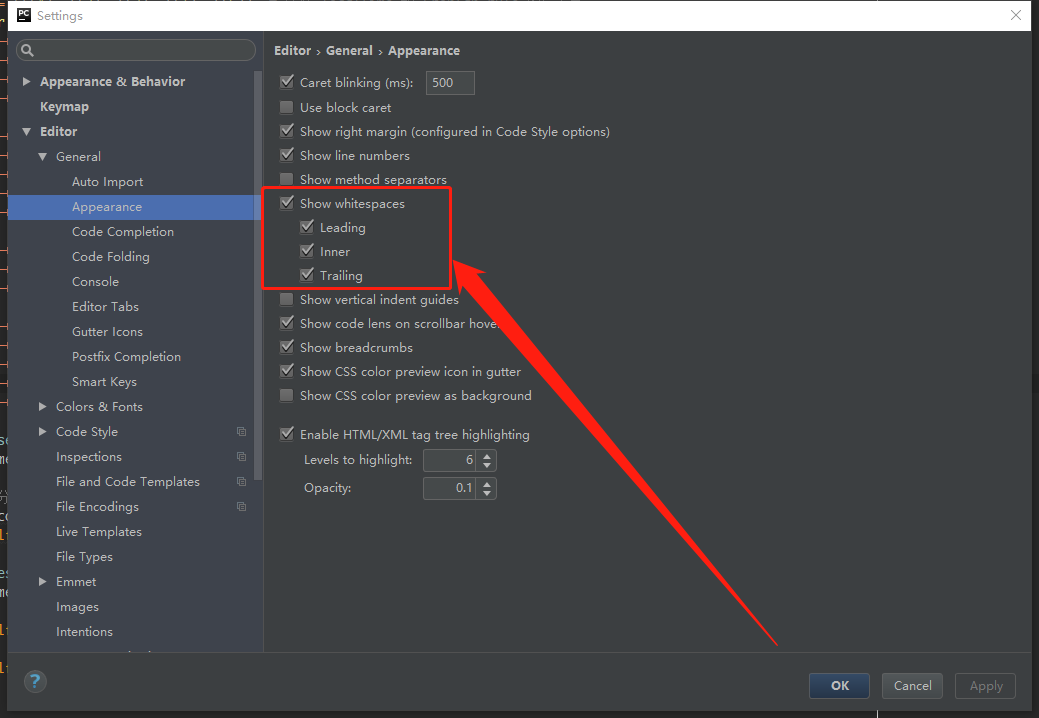
Task: Collapse the Editor tree node
Action: (x=26, y=132)
